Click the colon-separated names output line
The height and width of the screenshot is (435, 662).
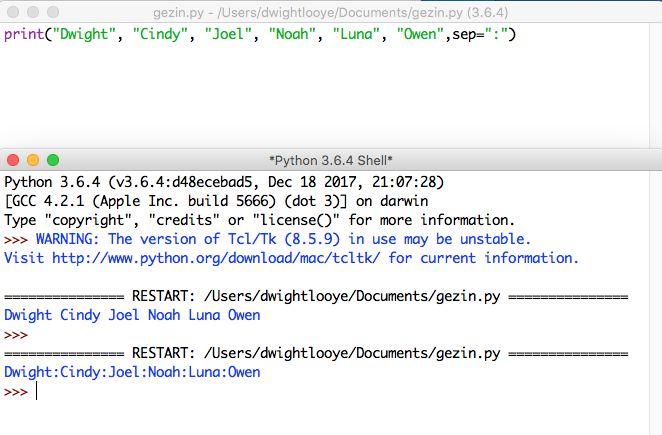[x=132, y=372]
